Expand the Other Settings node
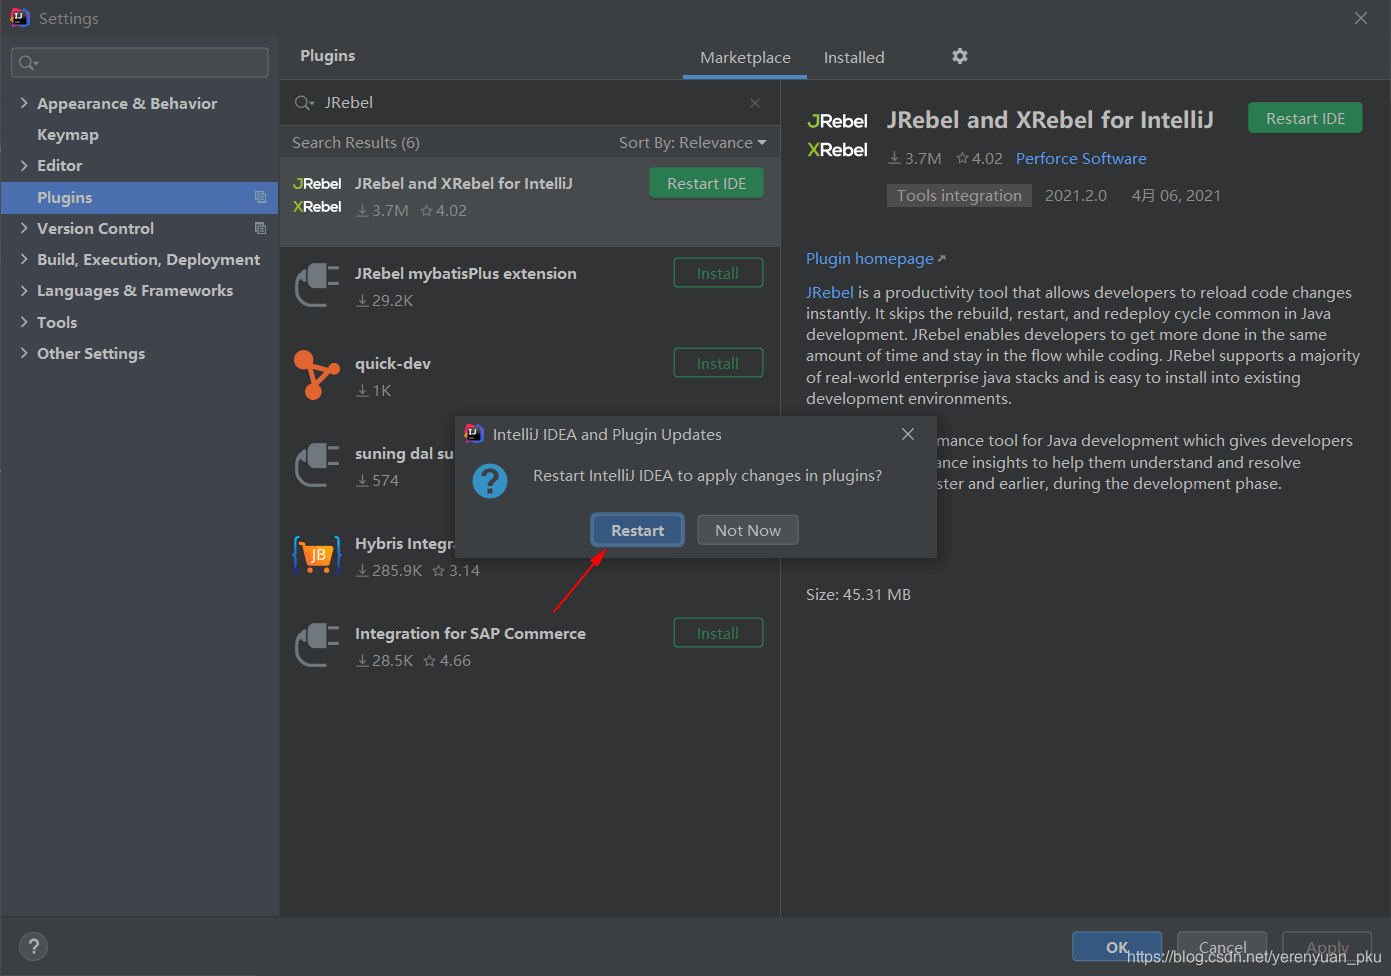1391x976 pixels. [x=24, y=353]
